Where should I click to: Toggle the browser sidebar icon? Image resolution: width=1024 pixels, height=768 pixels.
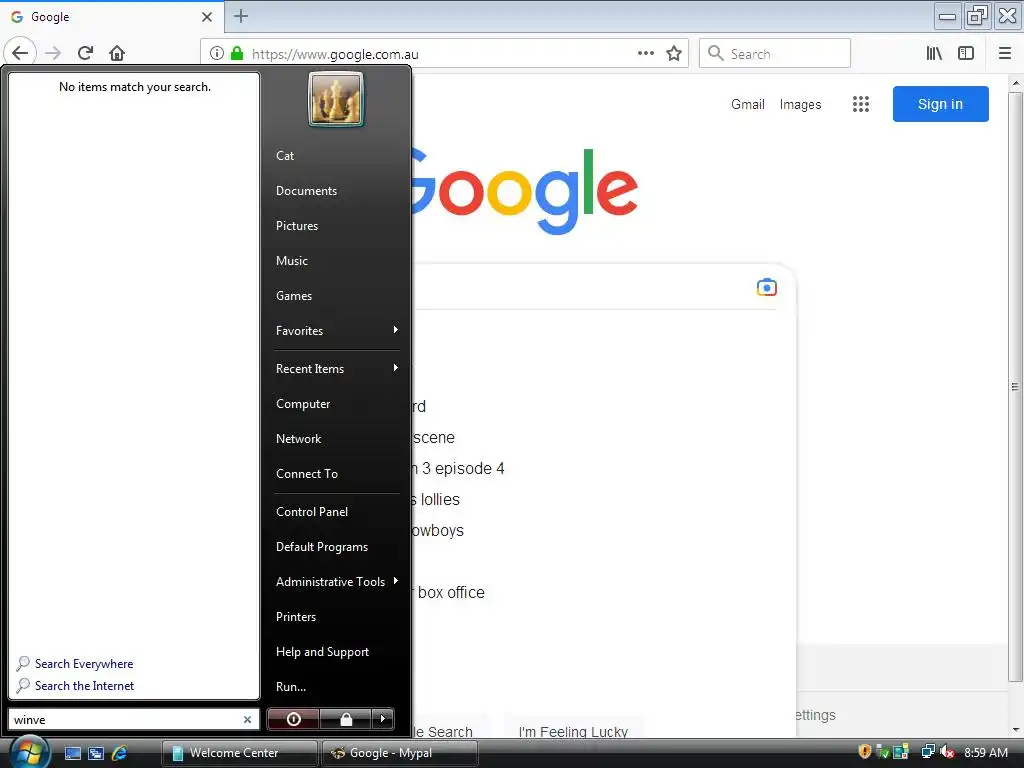click(966, 54)
